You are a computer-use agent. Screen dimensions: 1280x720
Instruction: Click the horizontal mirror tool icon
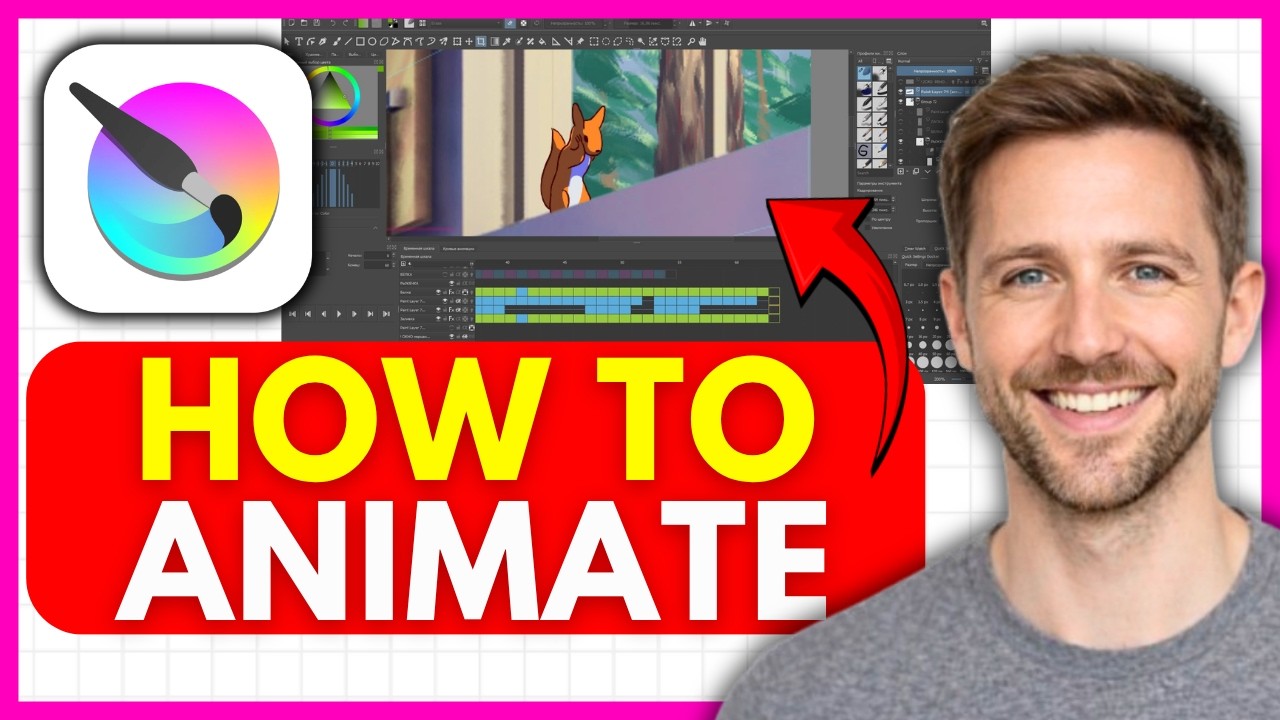tap(692, 23)
